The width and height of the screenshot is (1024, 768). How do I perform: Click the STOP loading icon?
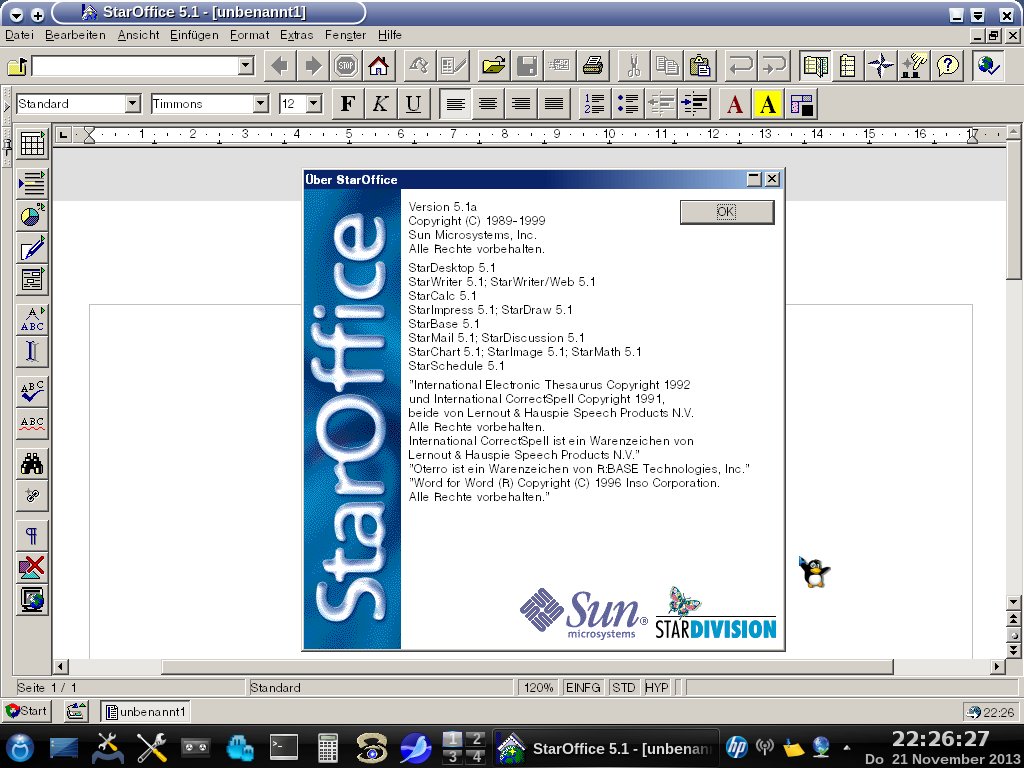[x=345, y=65]
